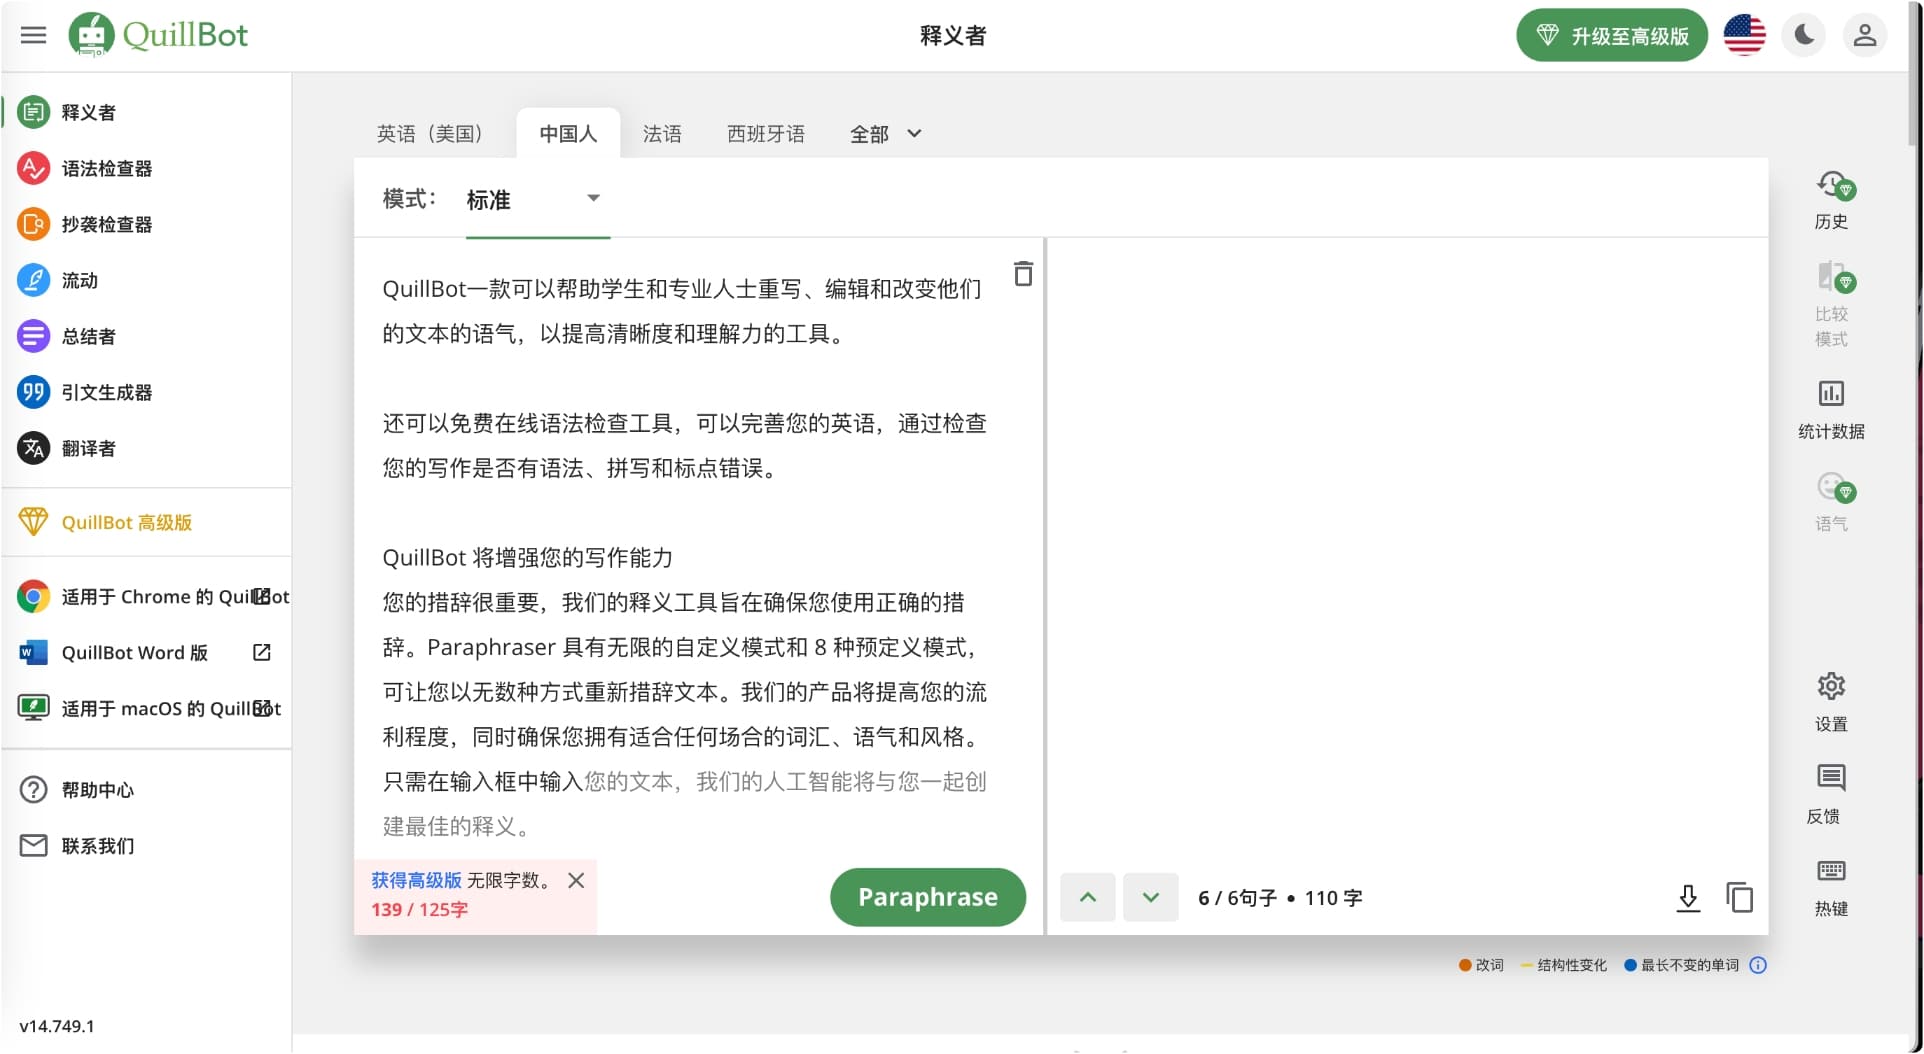Open the US flag language selector
The image size is (1924, 1054).
pos(1744,35)
